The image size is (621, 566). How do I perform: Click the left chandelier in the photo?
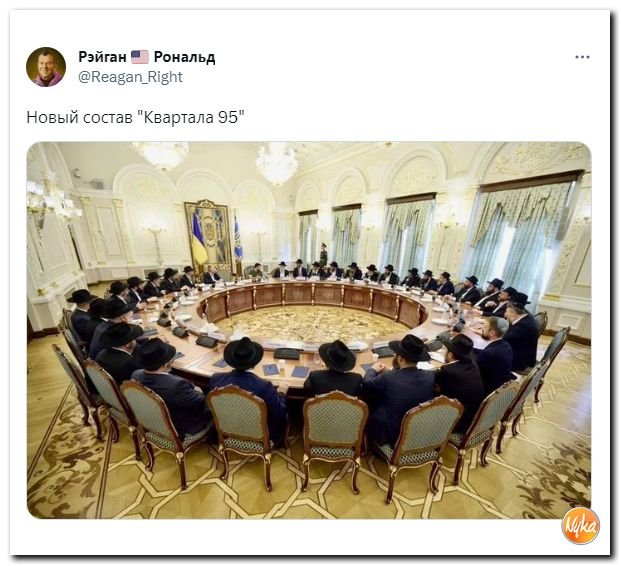tap(161, 153)
